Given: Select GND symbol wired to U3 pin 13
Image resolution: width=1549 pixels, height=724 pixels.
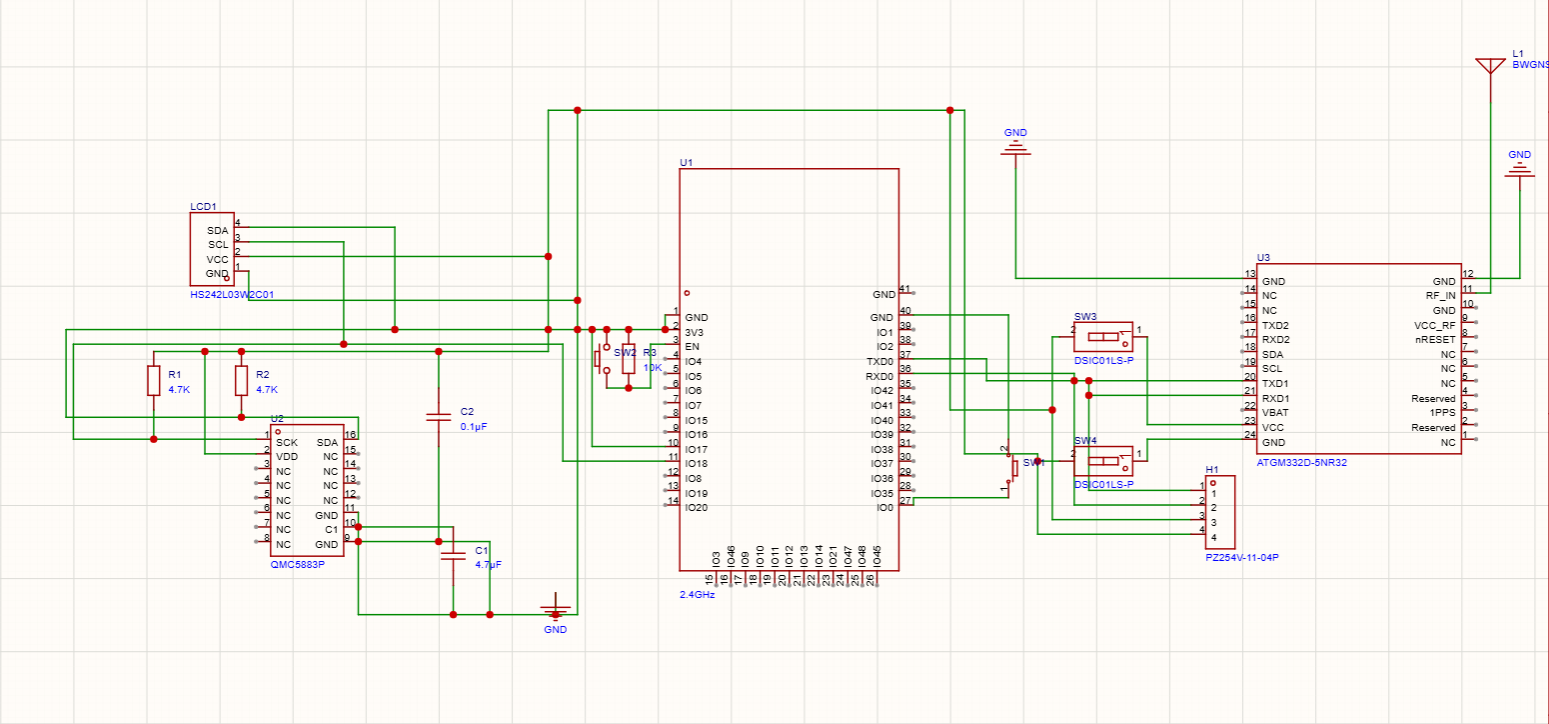Looking at the screenshot, I should tap(1015, 148).
